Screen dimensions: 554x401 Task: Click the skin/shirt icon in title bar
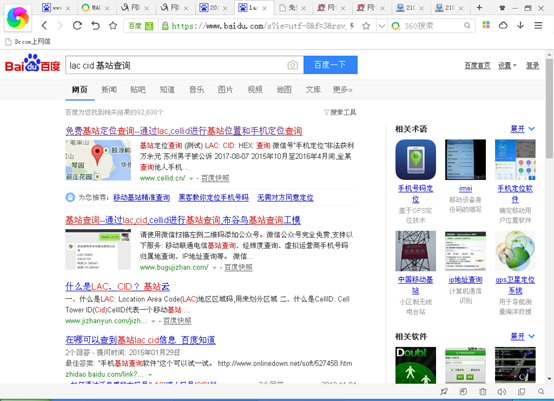(502, 8)
